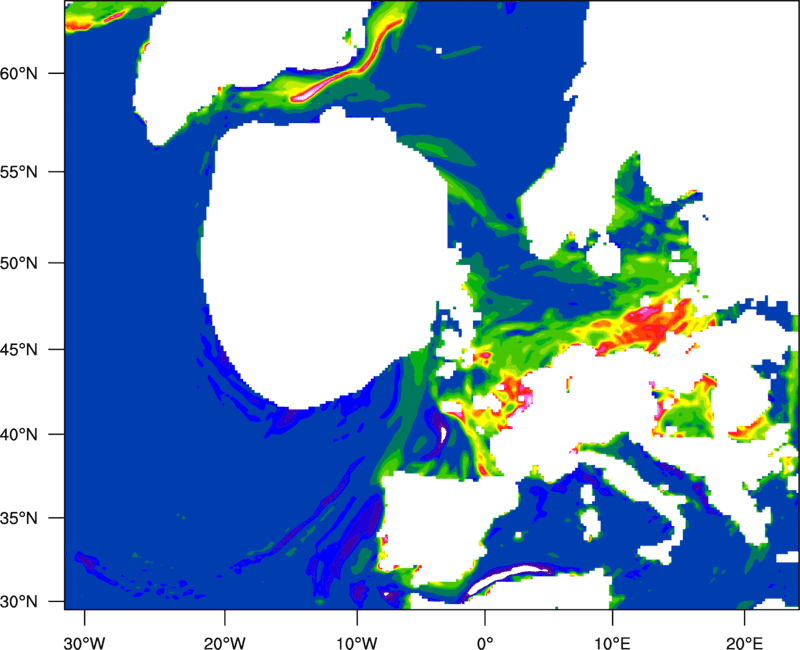This screenshot has width=800, height=650.
Task: Click the 20°W longitude label
Action: point(225,643)
